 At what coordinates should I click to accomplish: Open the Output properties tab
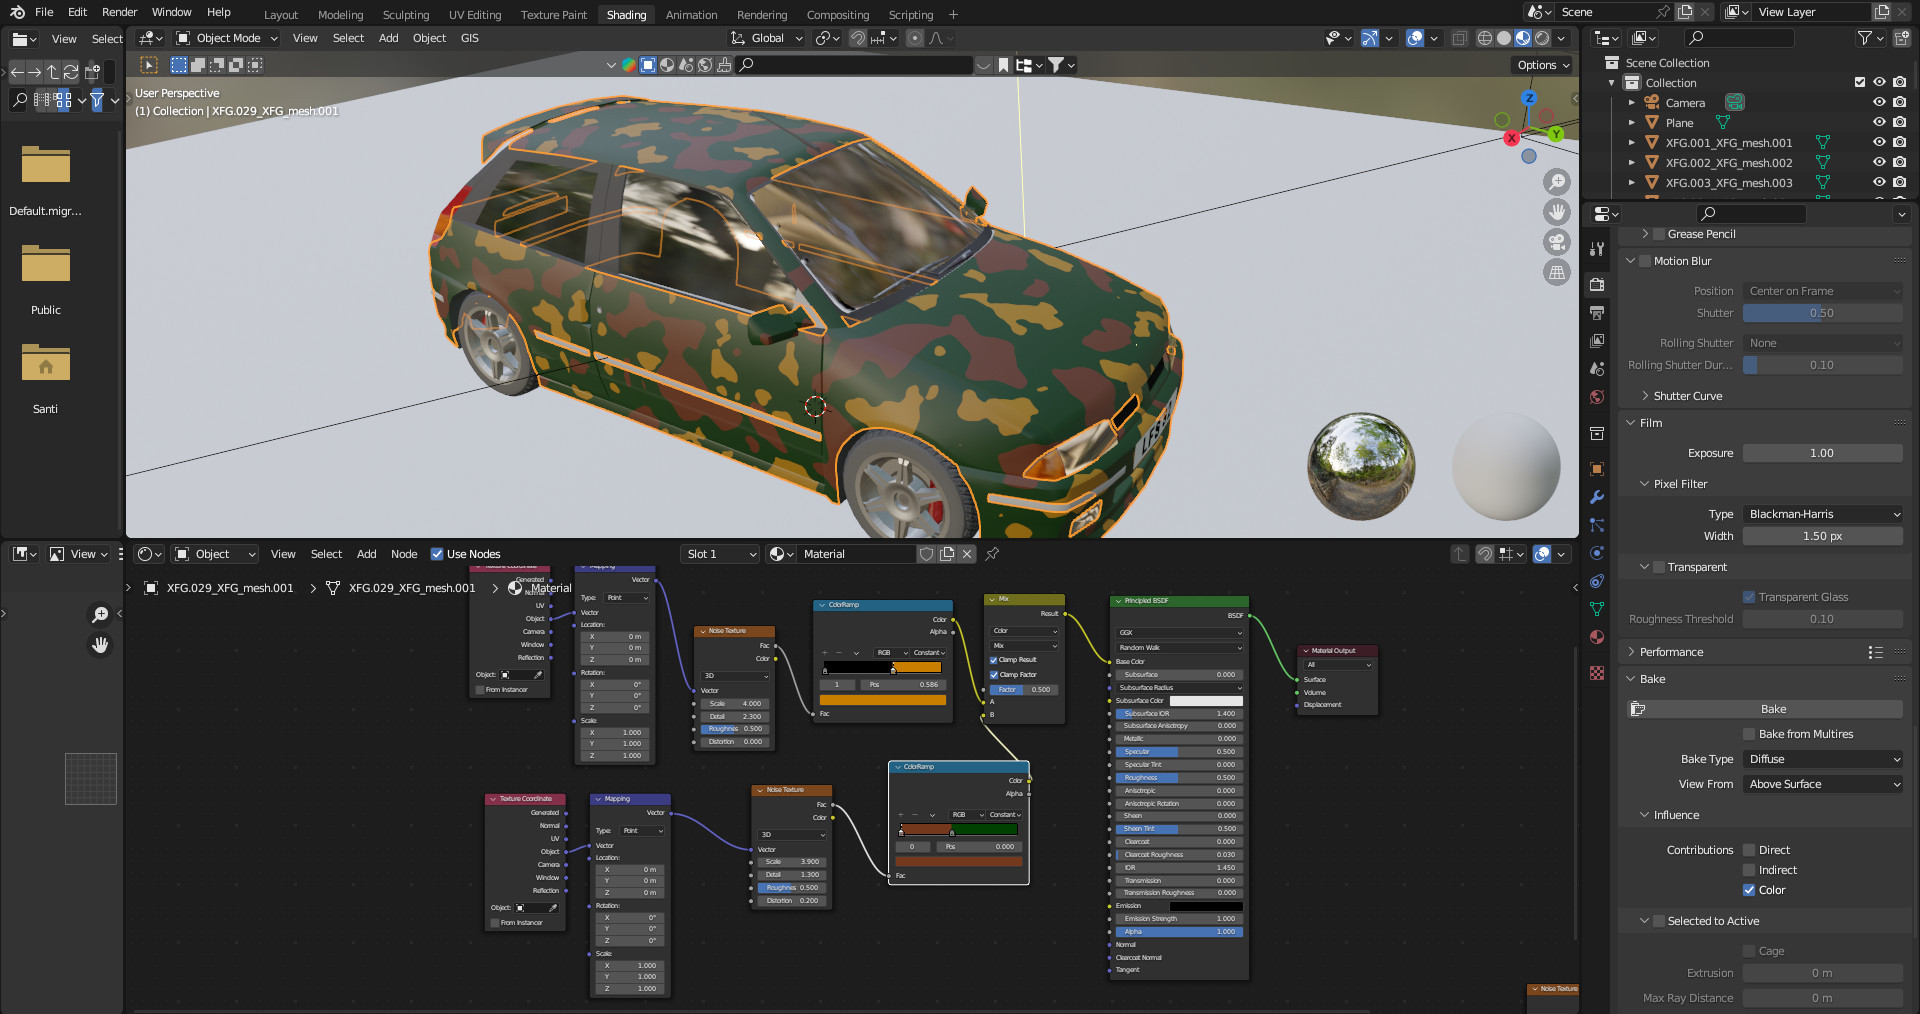click(1597, 313)
